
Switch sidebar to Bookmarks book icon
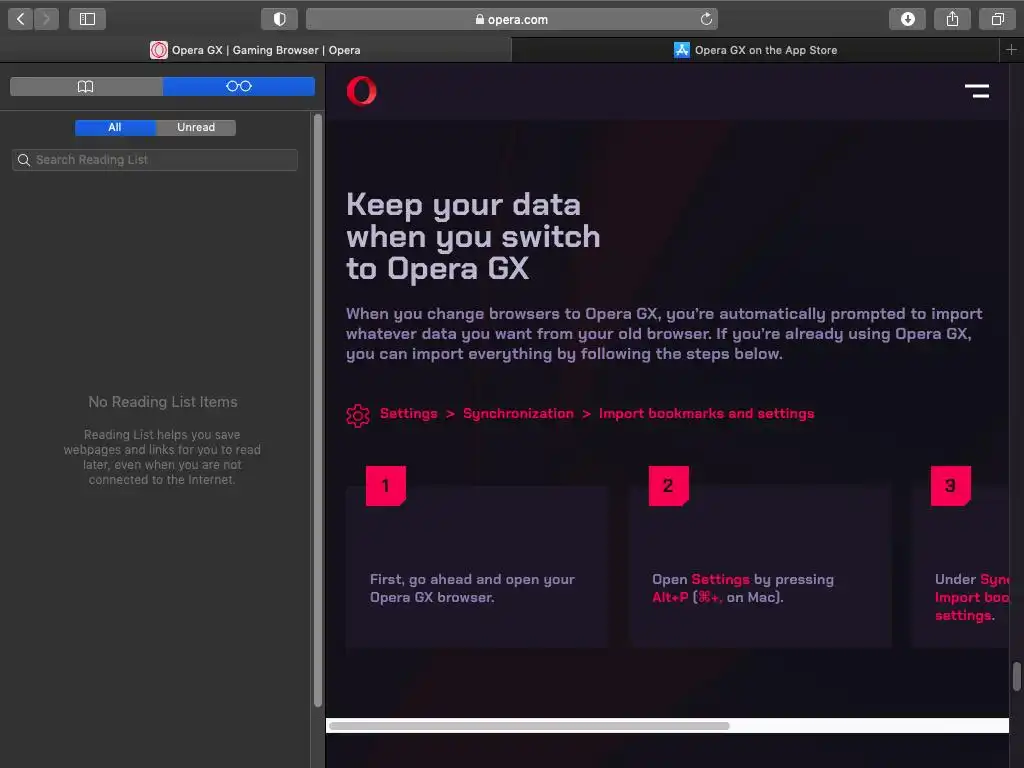click(x=86, y=86)
